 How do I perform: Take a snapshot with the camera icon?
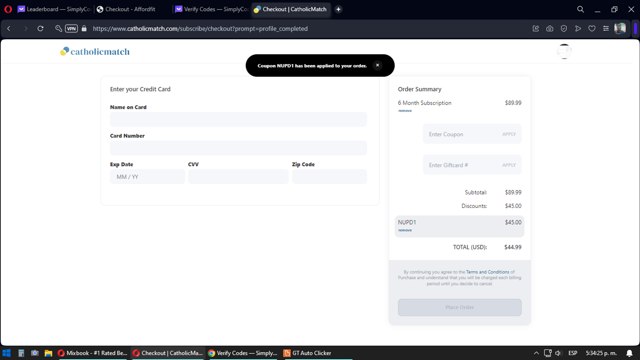pyautogui.click(x=550, y=29)
